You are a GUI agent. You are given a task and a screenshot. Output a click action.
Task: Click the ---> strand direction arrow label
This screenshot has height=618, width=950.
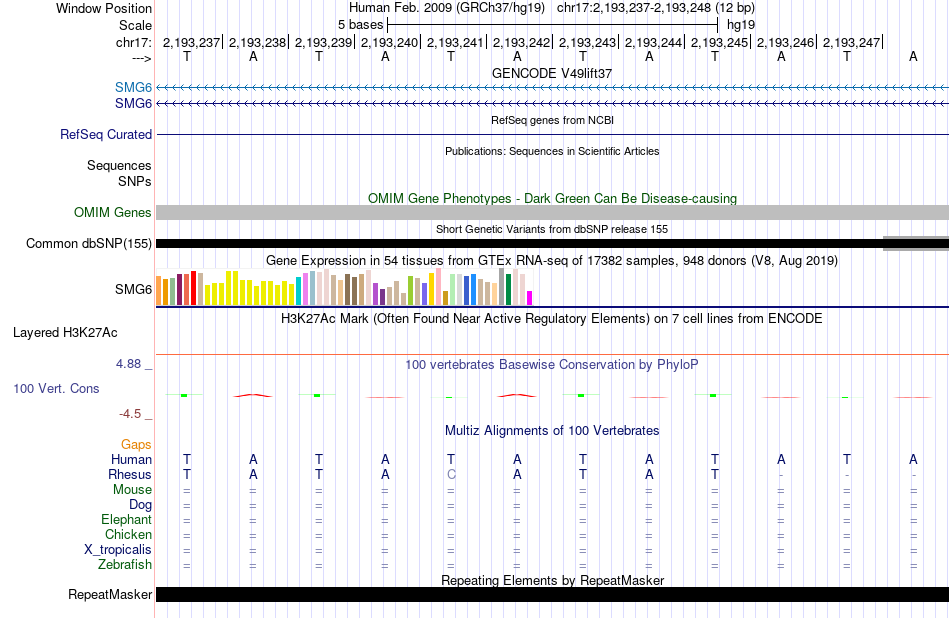tap(141, 58)
